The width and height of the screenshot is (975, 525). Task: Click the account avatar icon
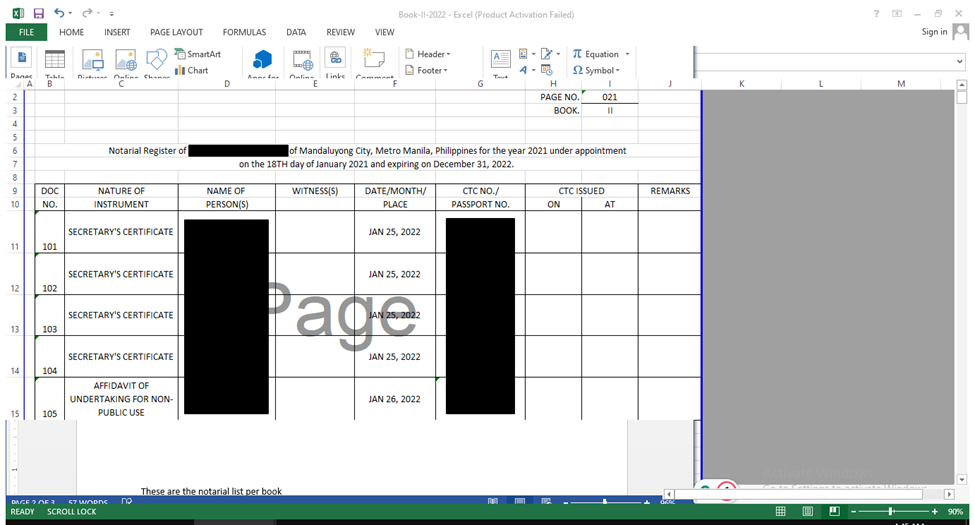(961, 32)
